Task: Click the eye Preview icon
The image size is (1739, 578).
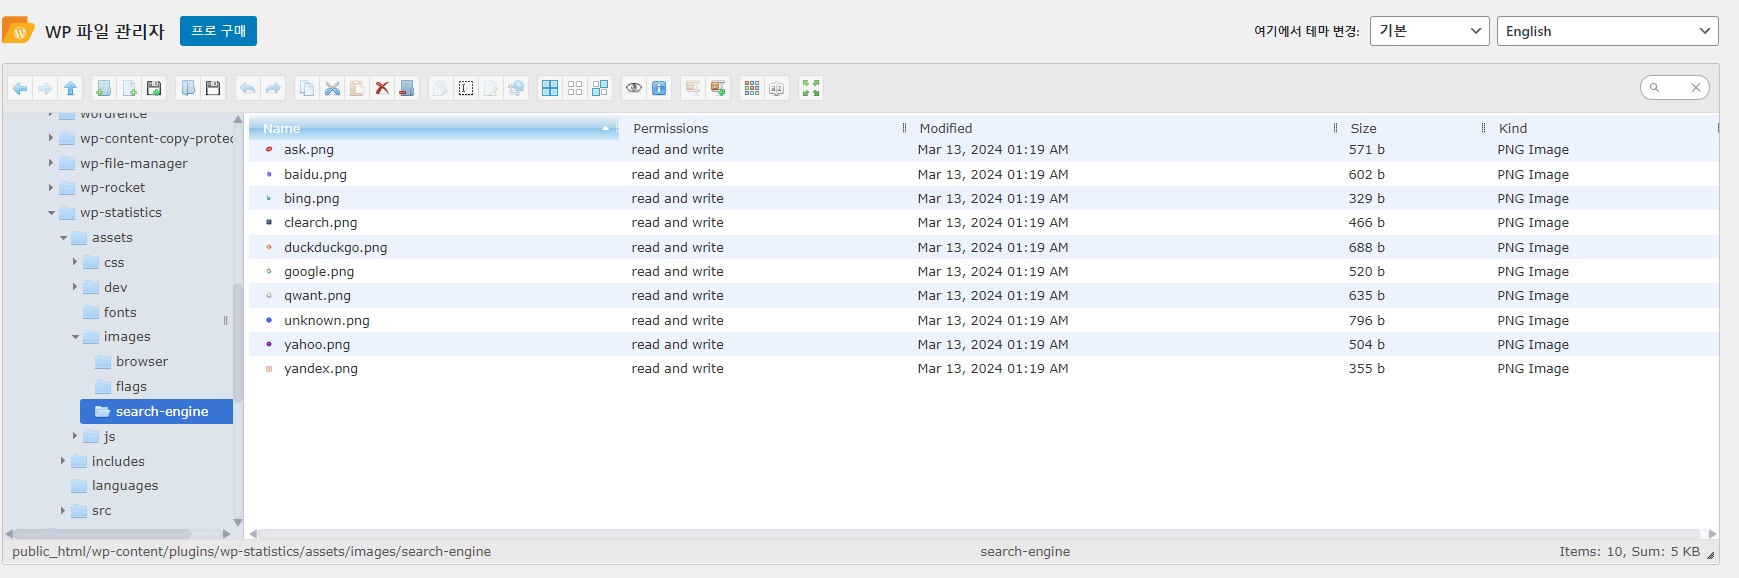Action: [x=634, y=88]
